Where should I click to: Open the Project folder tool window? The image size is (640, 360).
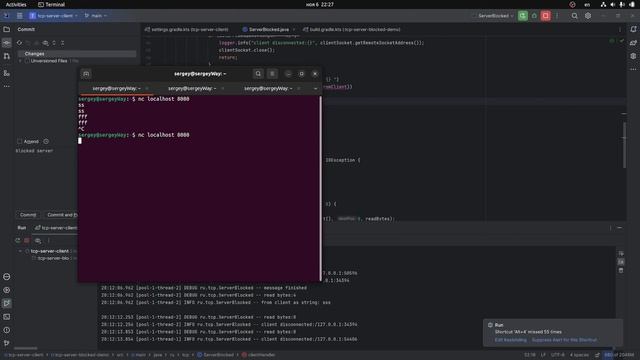point(7,29)
